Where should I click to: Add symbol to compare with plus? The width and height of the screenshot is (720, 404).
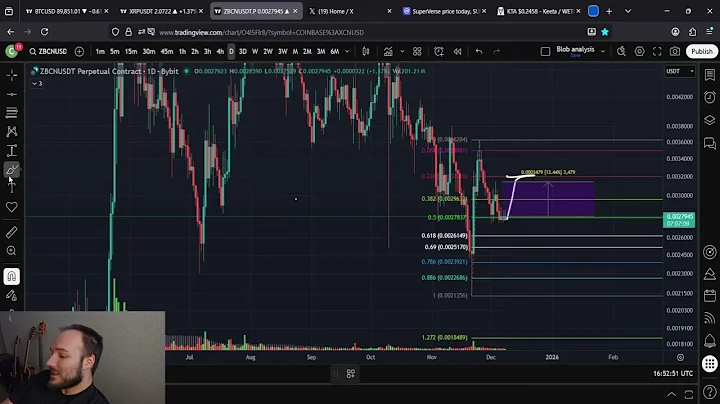pos(79,51)
